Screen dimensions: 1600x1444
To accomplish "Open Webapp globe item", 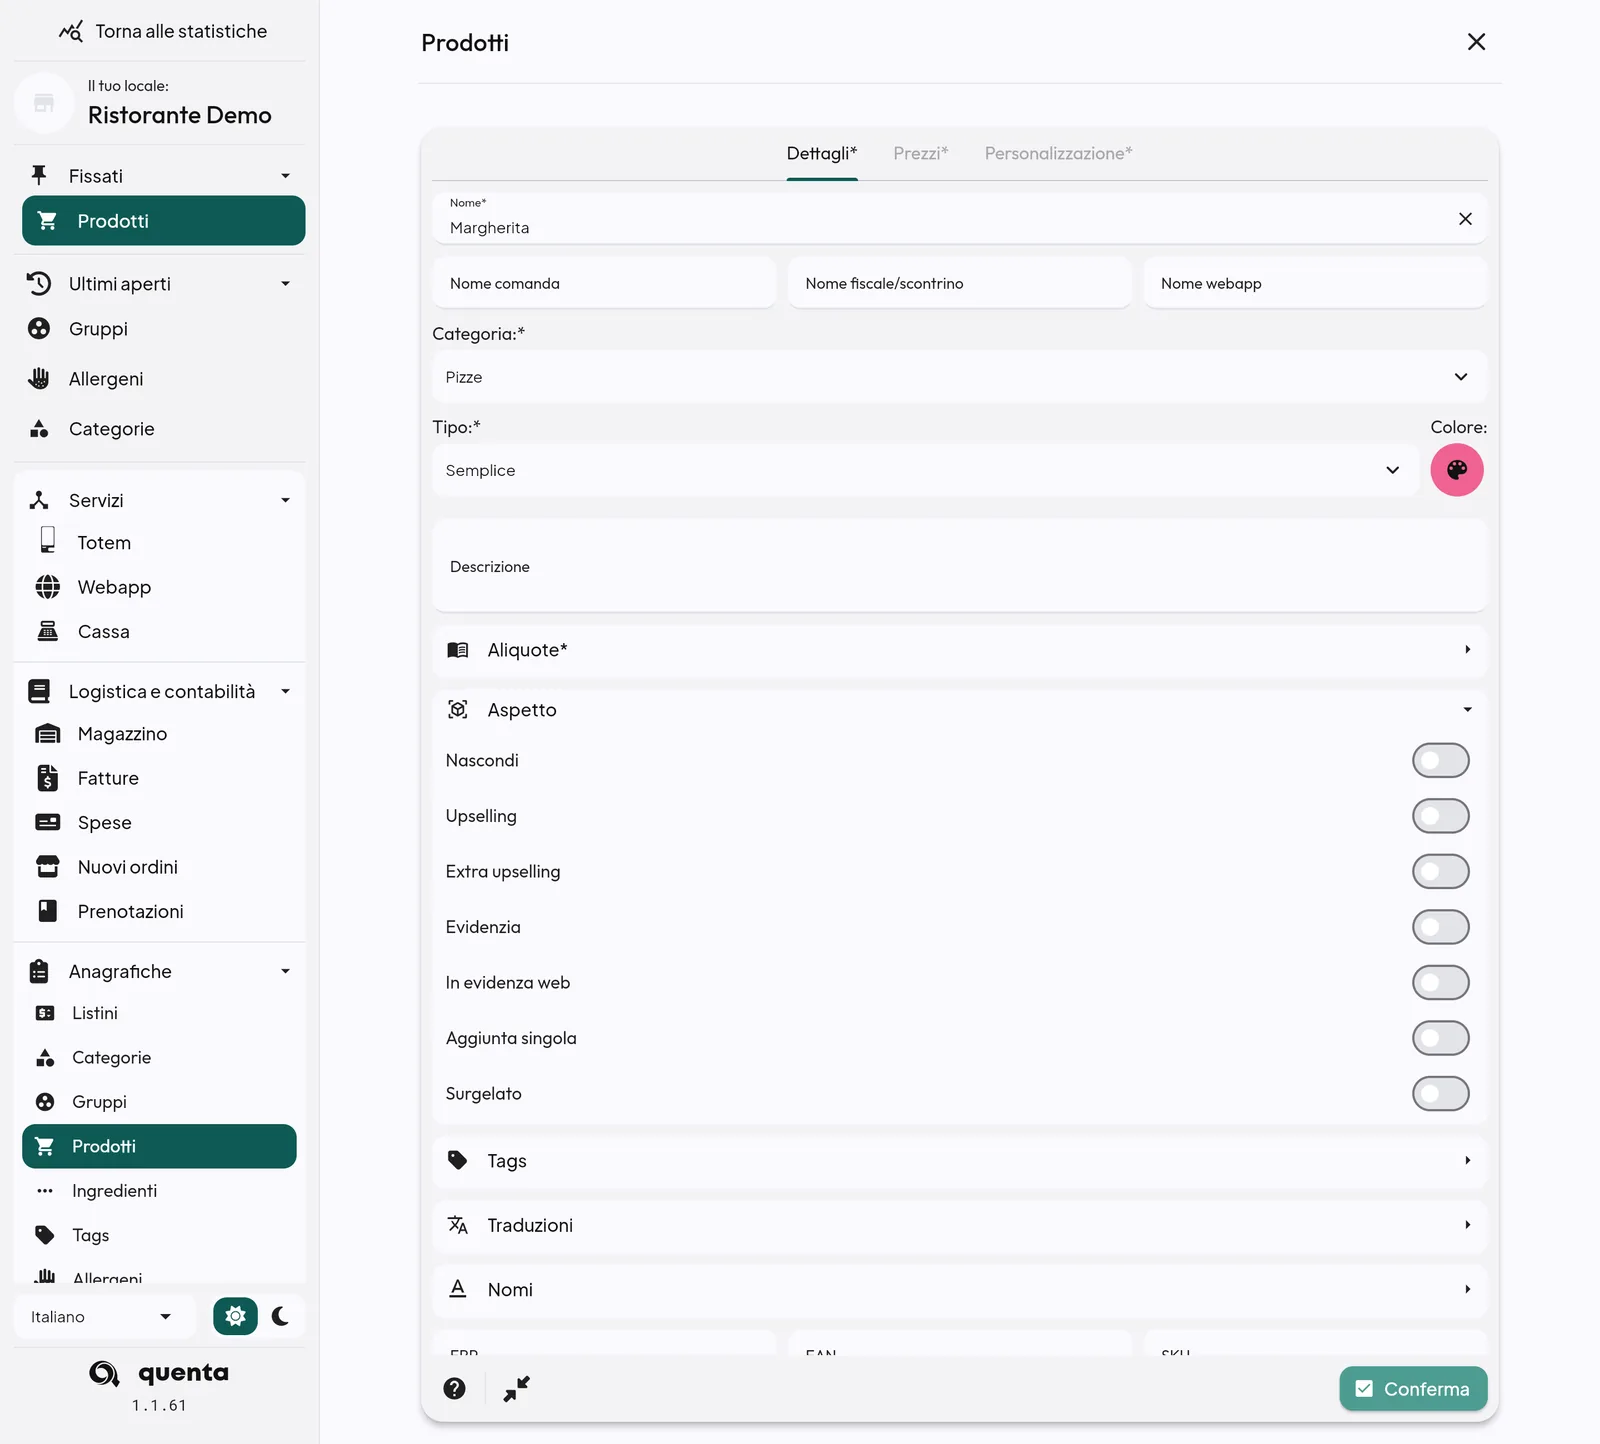I will click(159, 587).
